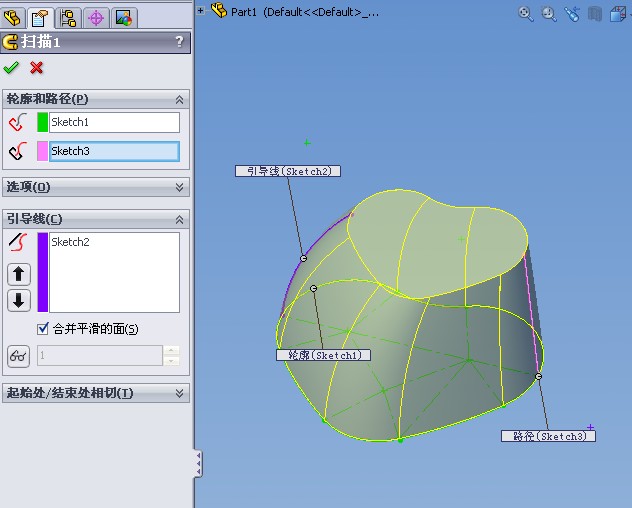632x508 pixels.
Task: Confirm sweep with green checkmark
Action: (x=11, y=67)
